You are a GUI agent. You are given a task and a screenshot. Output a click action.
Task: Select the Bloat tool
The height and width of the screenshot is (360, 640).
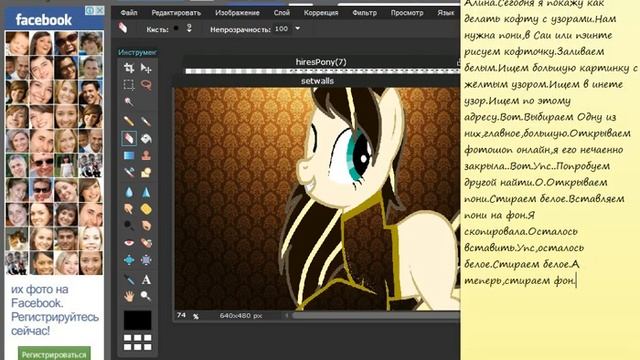pos(129,260)
